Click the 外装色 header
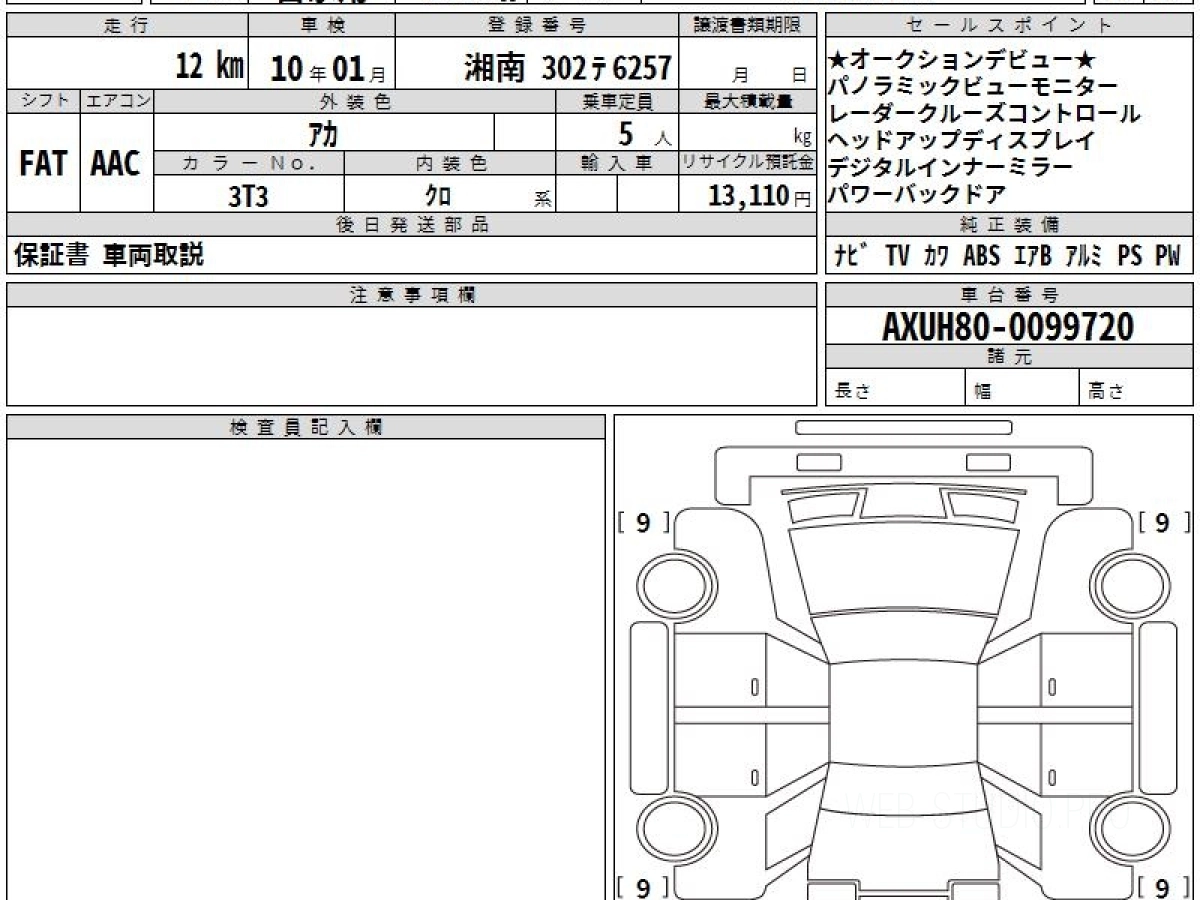Screen dimensions: 1200x900 pos(355,101)
